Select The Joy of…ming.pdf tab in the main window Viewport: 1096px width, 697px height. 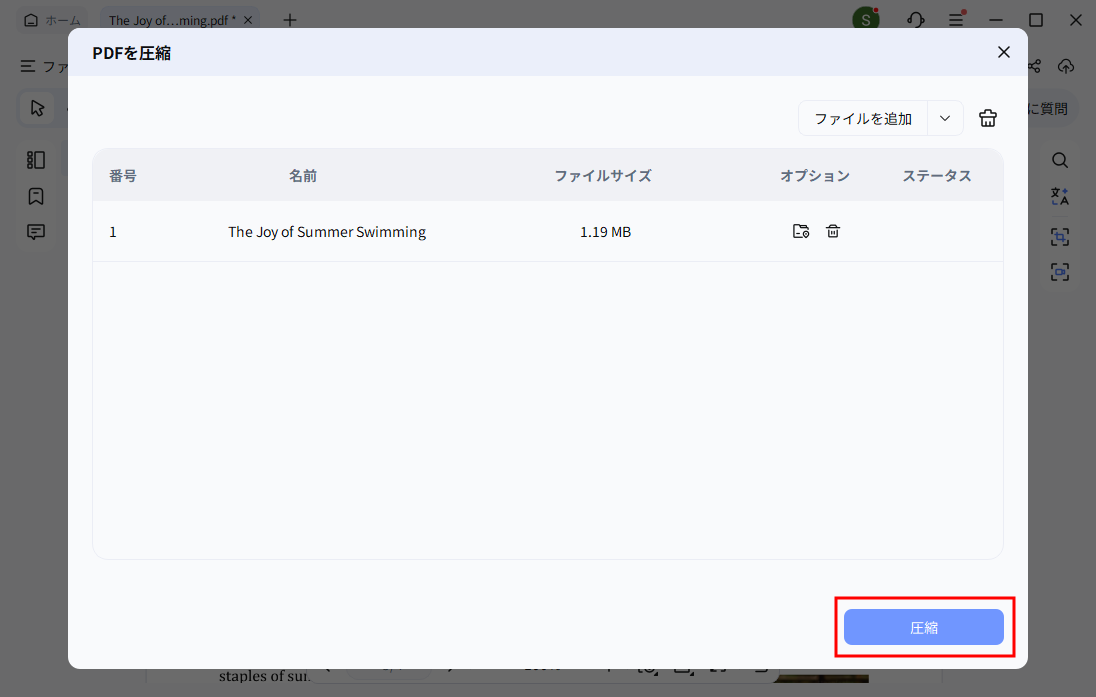click(x=172, y=20)
